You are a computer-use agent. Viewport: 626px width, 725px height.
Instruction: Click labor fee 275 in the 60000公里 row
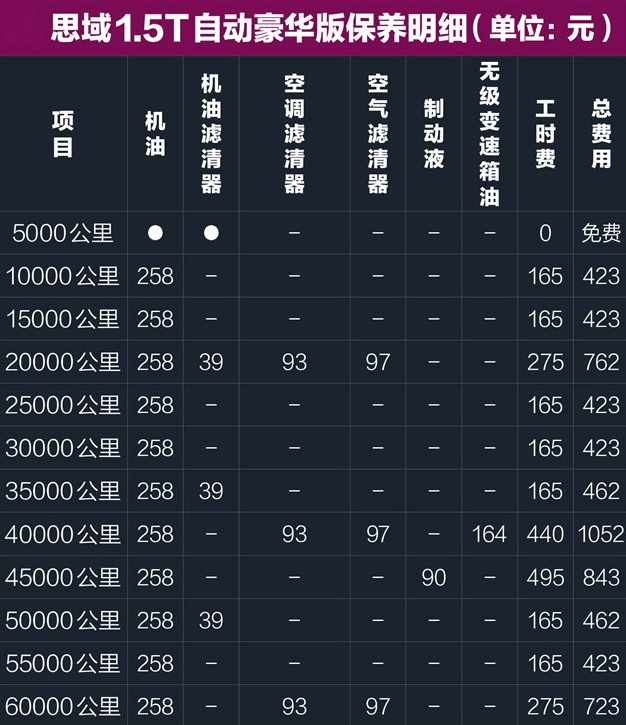(546, 707)
